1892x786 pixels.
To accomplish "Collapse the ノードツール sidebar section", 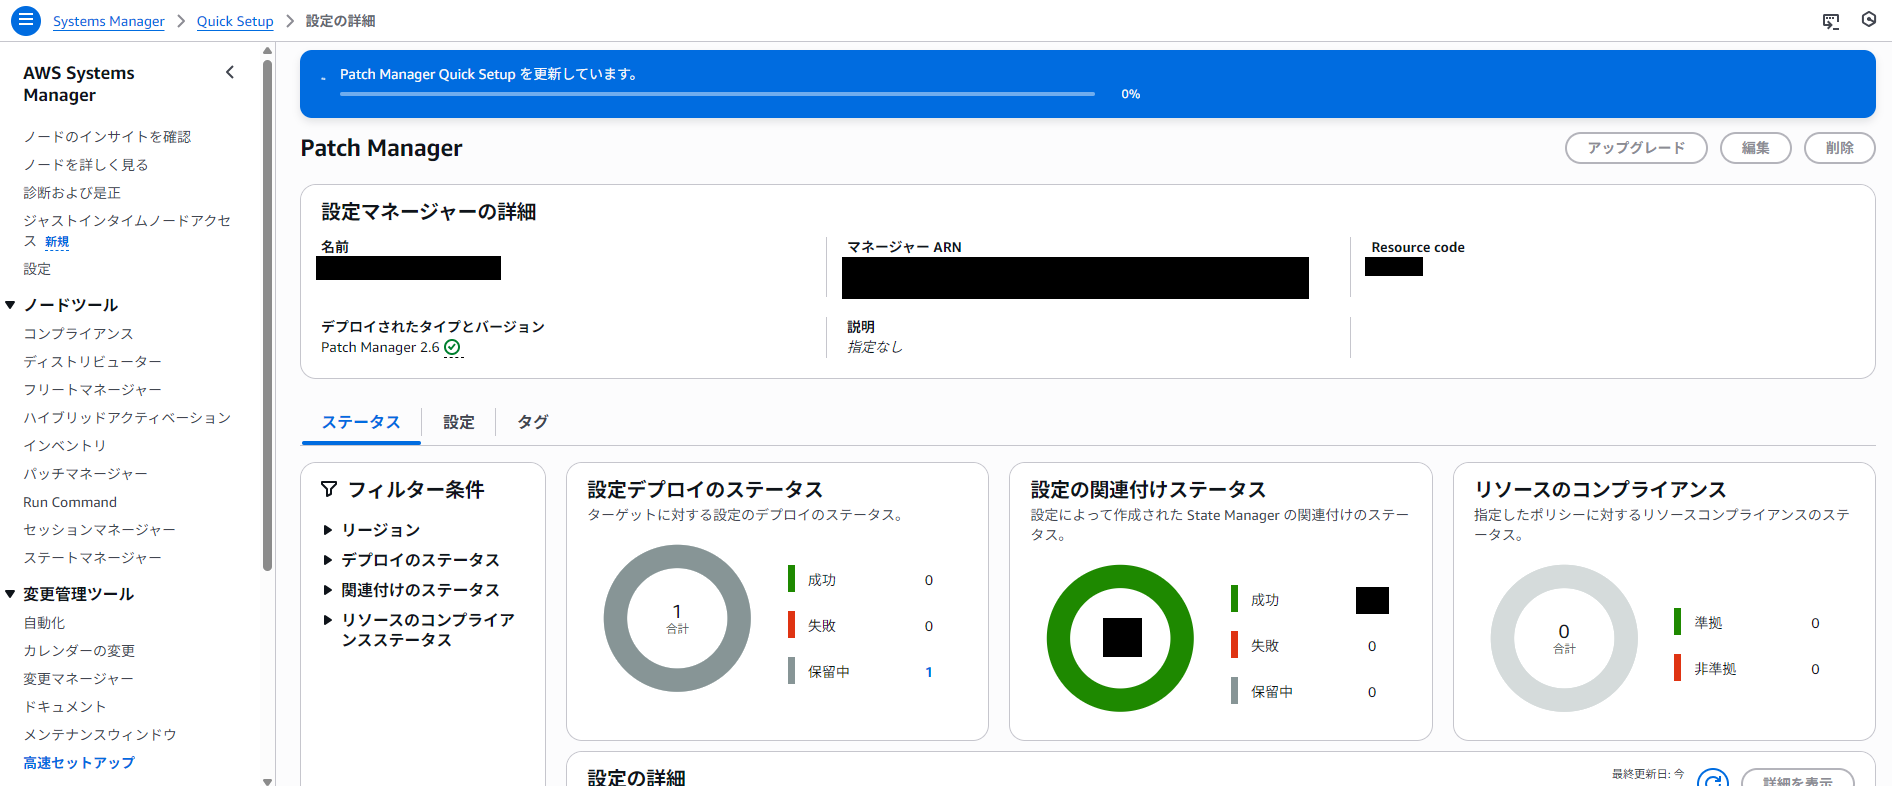I will 10,305.
